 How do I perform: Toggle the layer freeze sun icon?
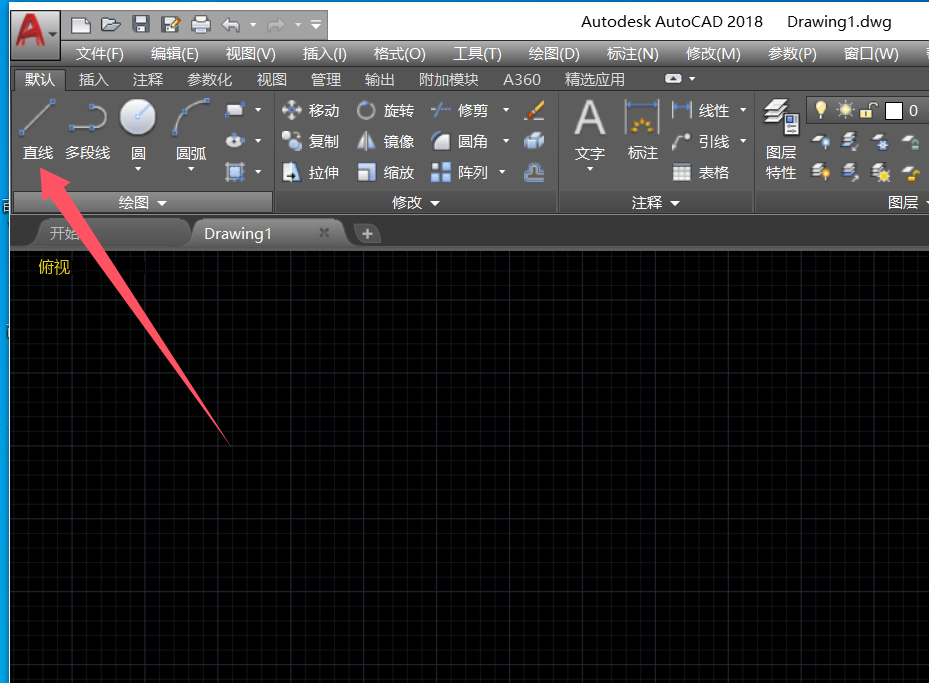pyautogui.click(x=845, y=110)
